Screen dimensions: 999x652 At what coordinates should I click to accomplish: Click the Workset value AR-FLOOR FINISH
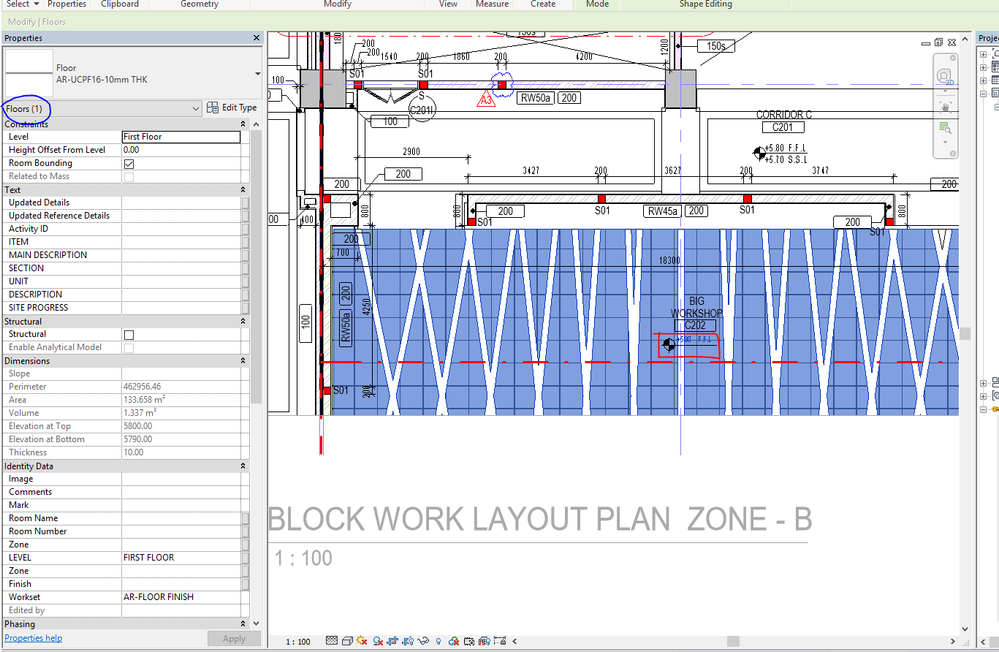pyautogui.click(x=181, y=597)
